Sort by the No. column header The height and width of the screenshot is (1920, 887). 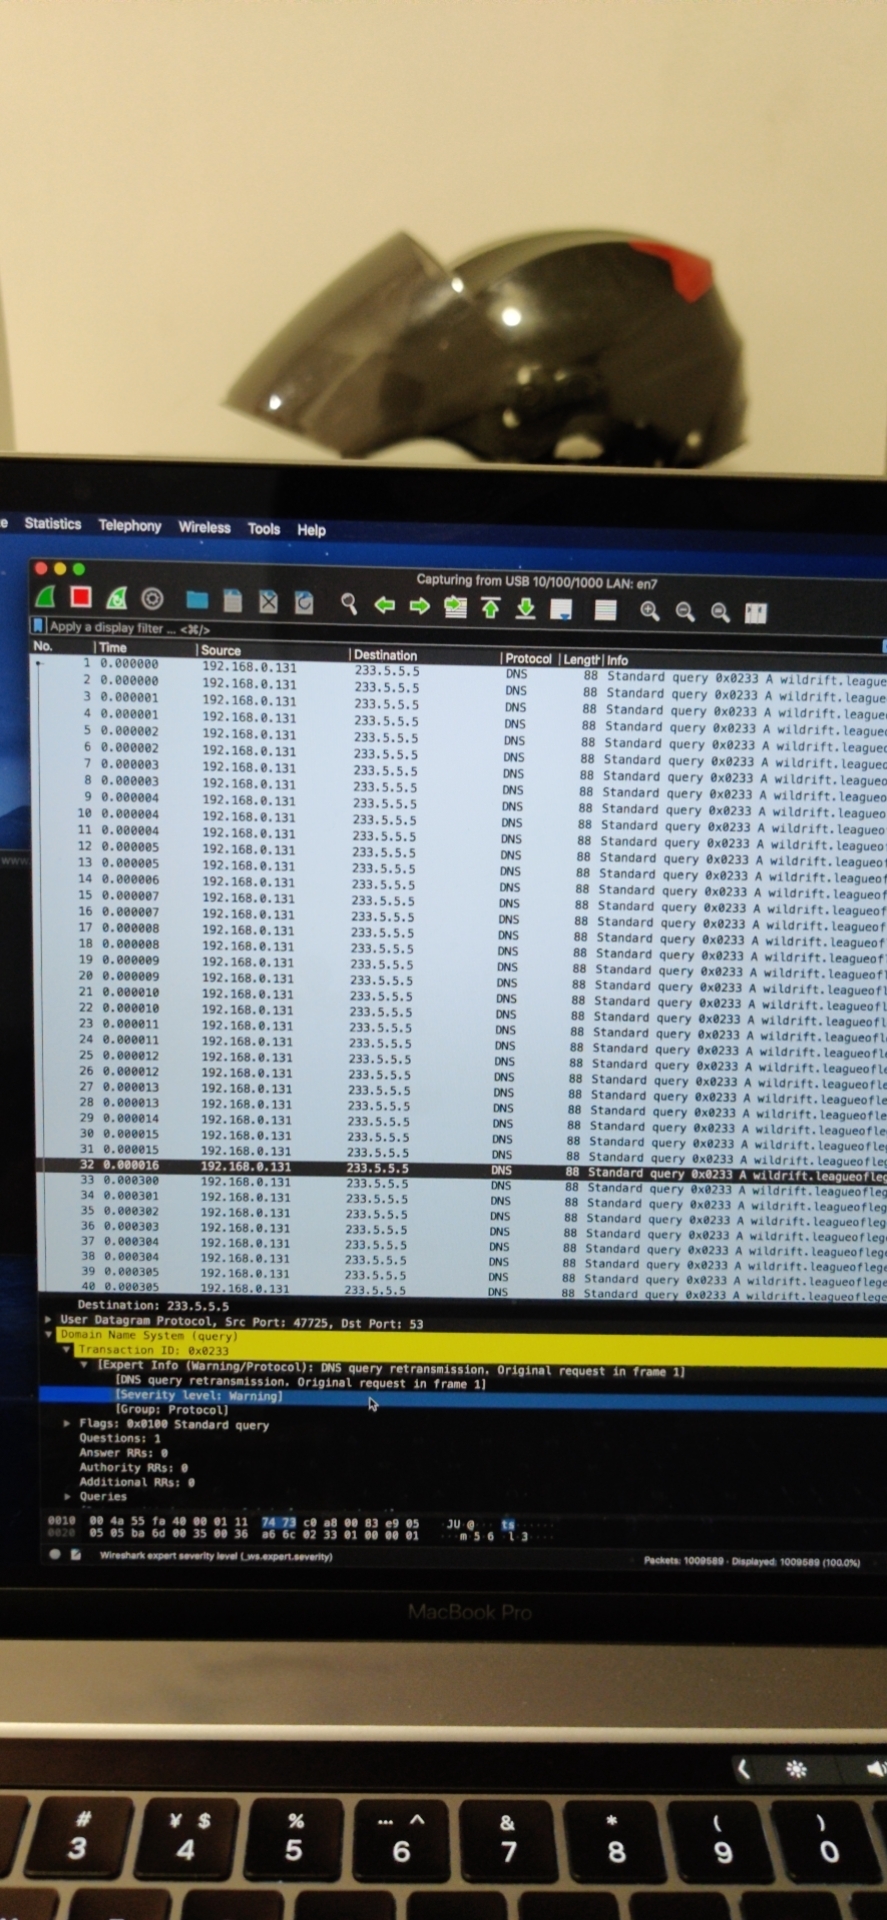pyautogui.click(x=42, y=646)
